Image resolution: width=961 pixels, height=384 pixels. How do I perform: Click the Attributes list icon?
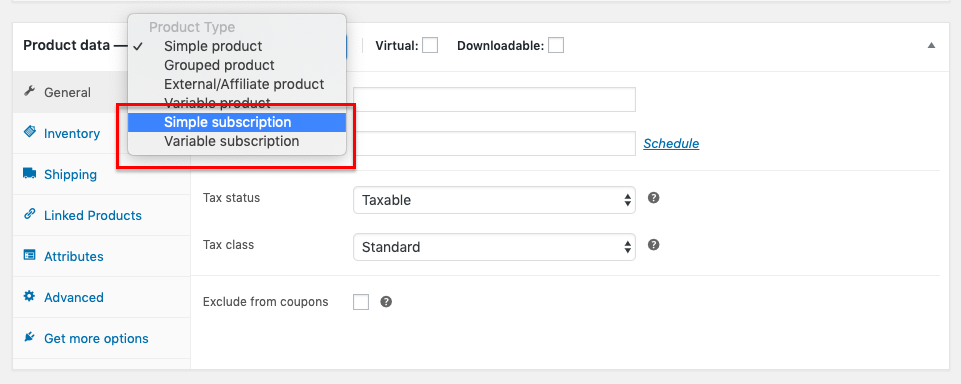click(29, 256)
